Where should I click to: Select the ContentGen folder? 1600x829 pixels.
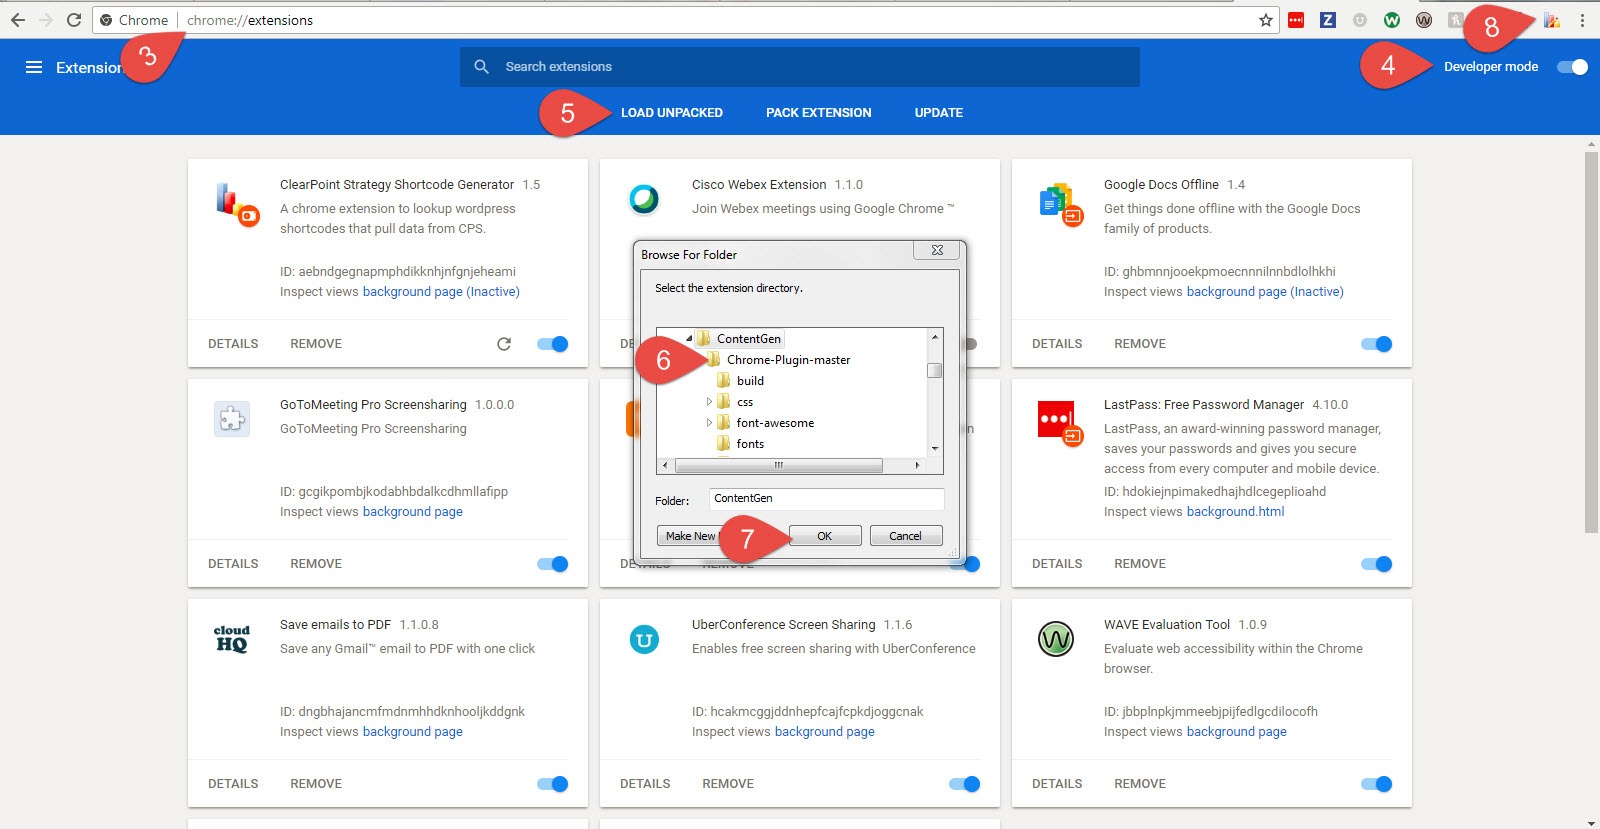[x=749, y=339]
